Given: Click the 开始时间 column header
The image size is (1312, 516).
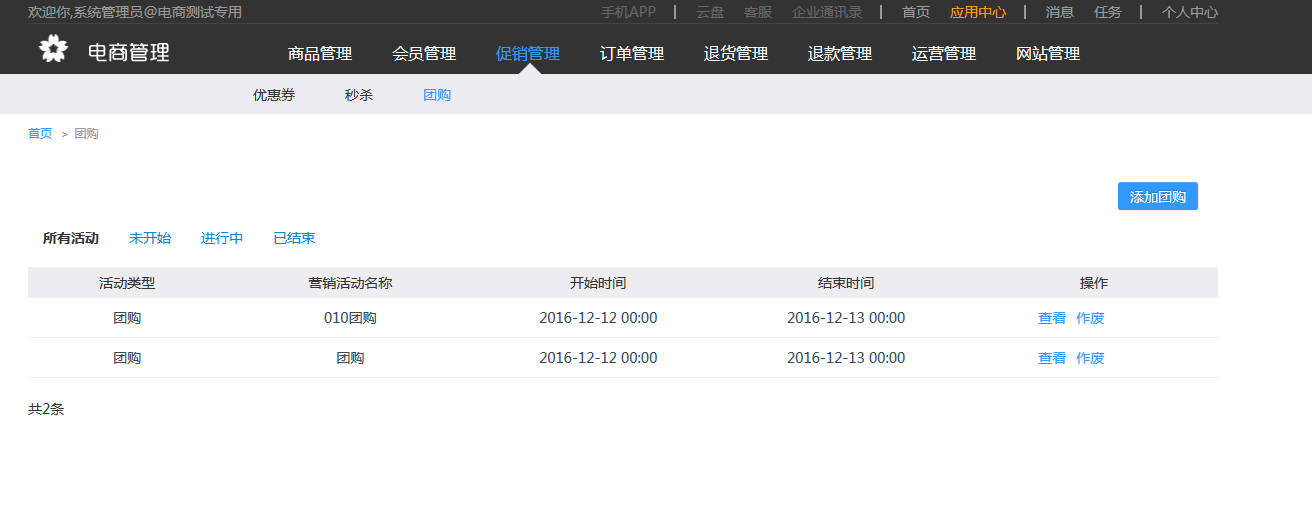Looking at the screenshot, I should click(x=598, y=283).
